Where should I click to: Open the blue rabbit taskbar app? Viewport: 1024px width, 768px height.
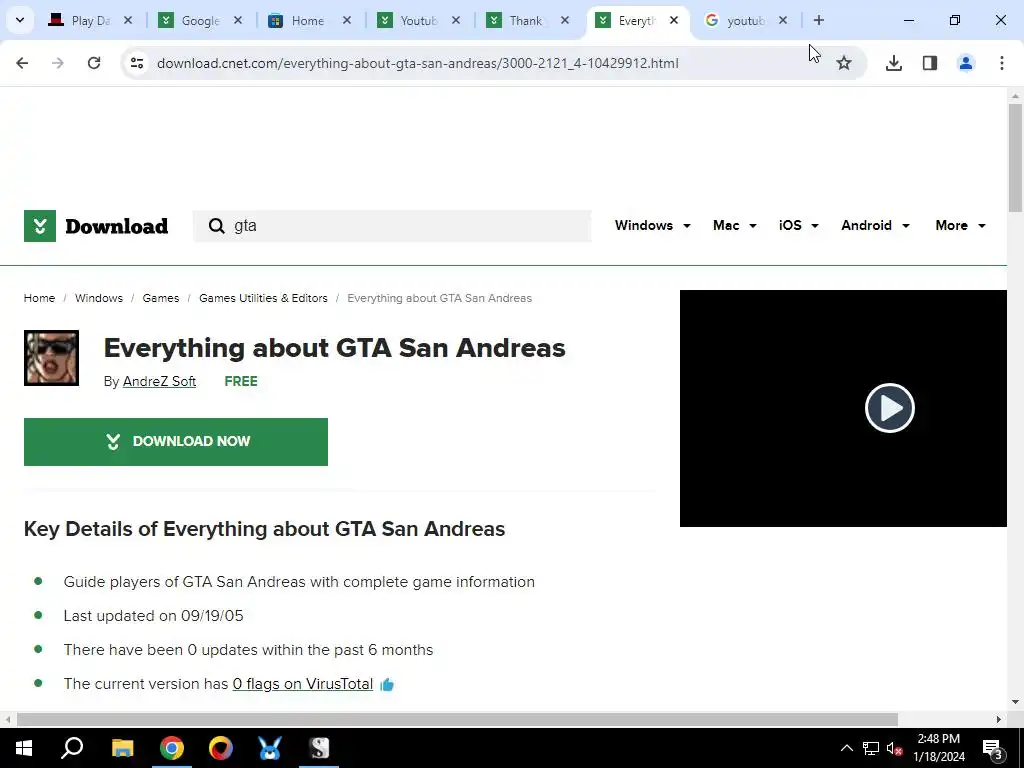(270, 748)
